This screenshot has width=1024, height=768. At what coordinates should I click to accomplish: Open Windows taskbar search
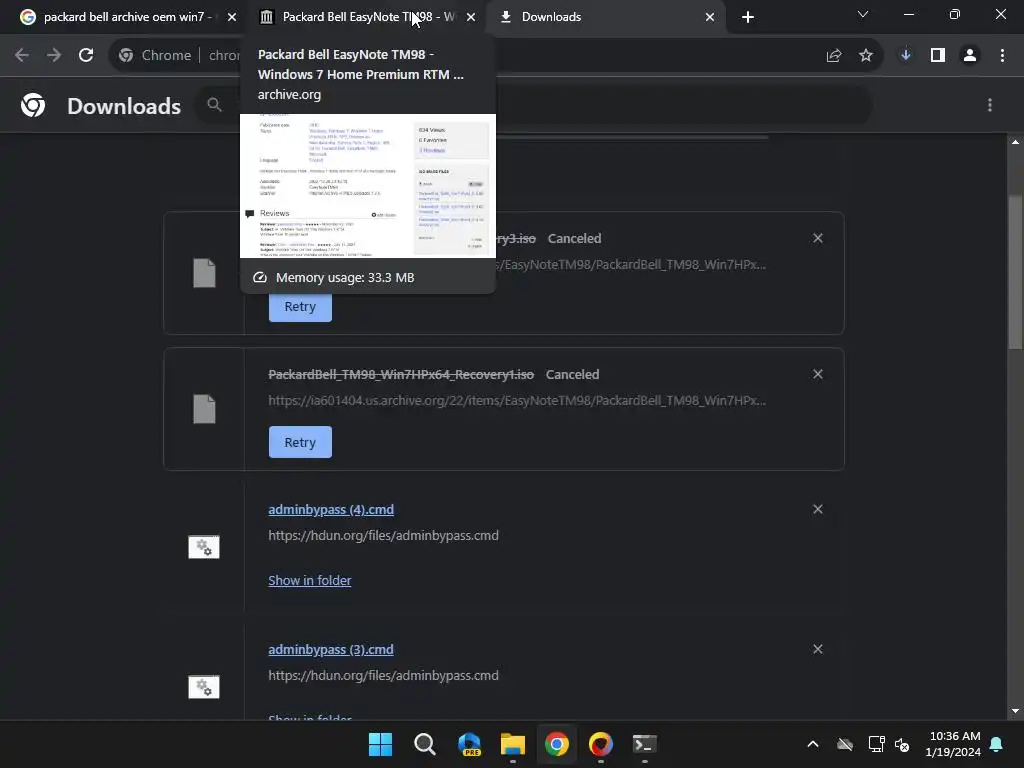tap(424, 744)
